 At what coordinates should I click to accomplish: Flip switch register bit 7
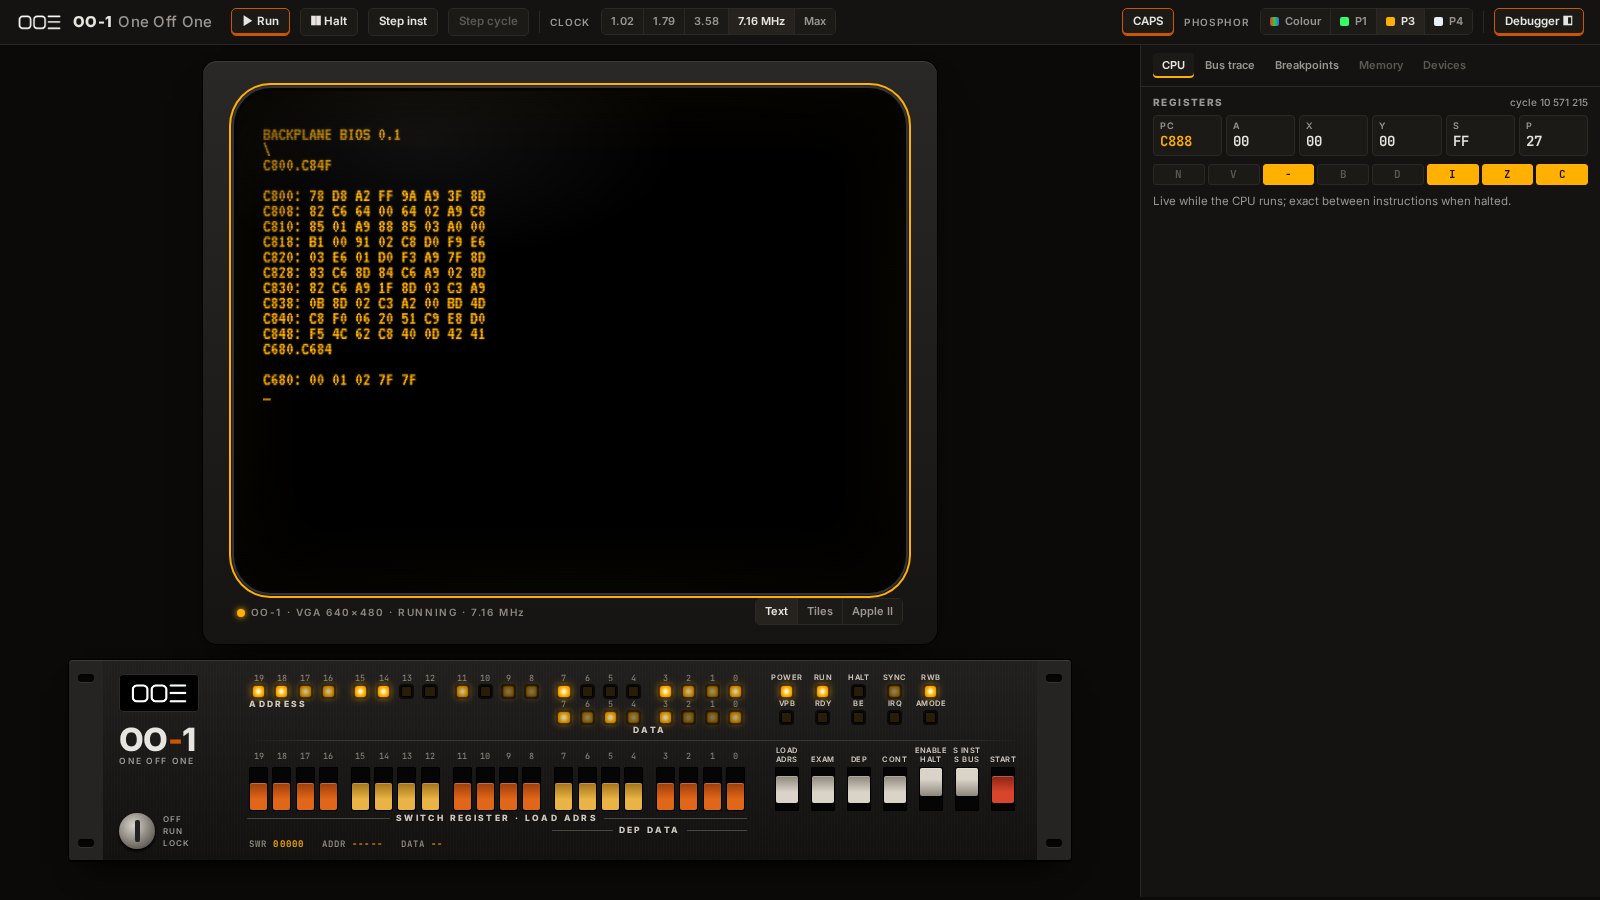pos(563,789)
